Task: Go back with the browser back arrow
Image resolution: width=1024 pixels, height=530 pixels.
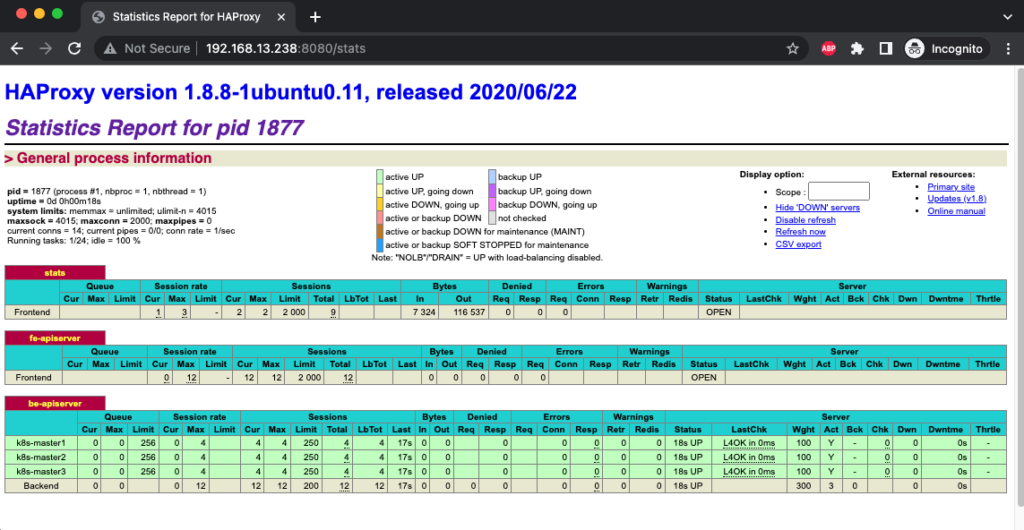Action: tap(18, 48)
